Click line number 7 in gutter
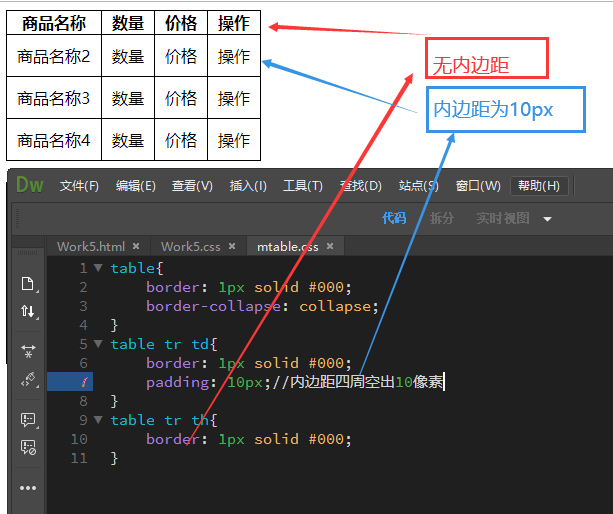The image size is (613, 514). pos(84,382)
